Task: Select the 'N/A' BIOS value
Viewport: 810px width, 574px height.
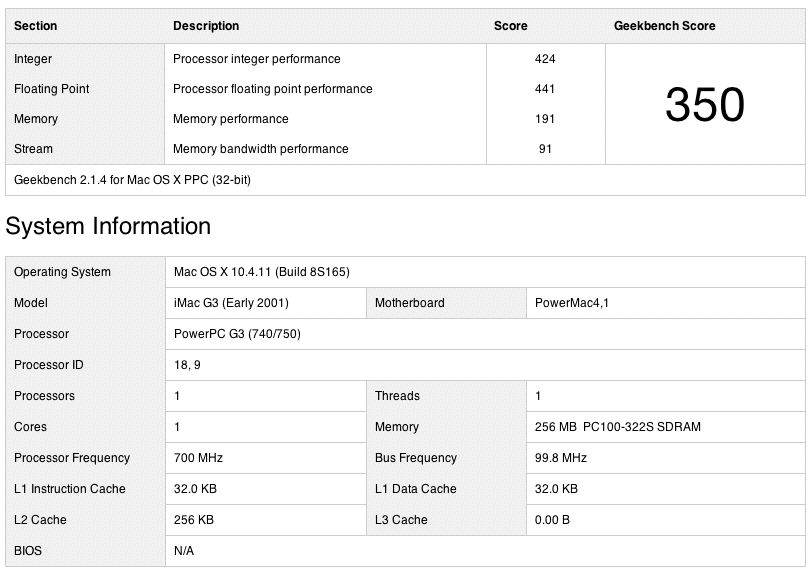Action: coord(184,551)
